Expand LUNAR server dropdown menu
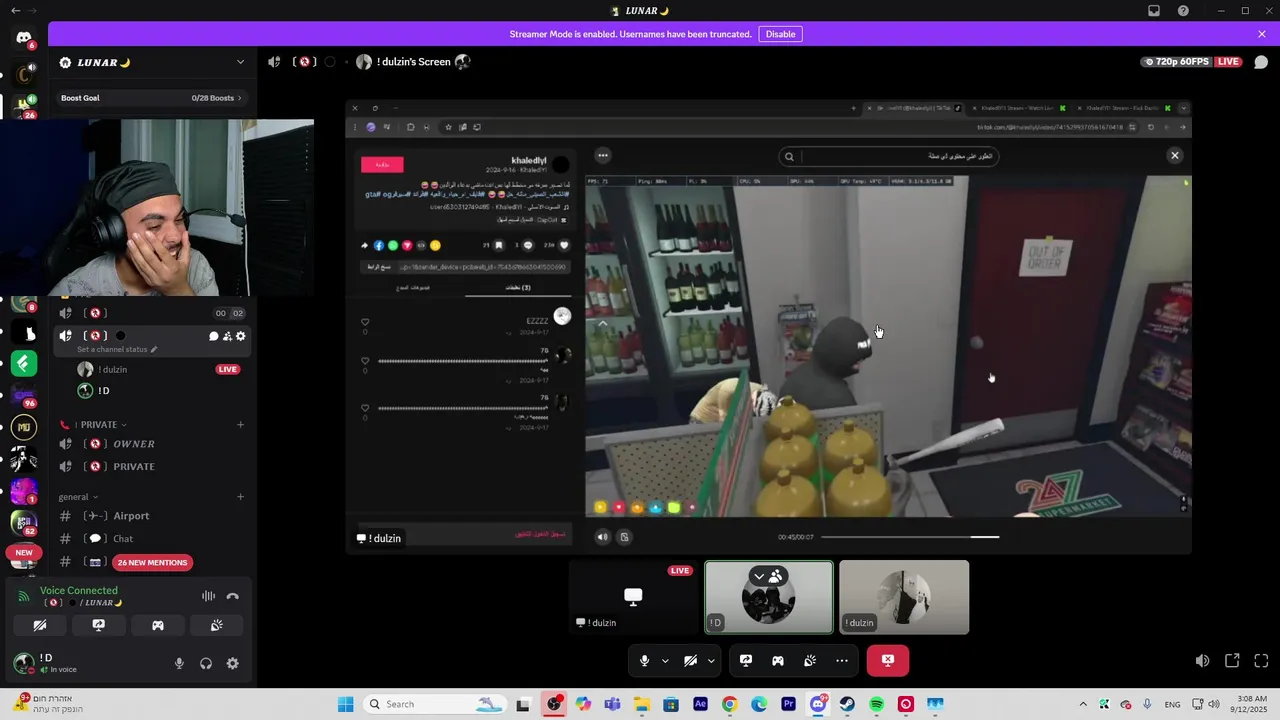Screen dimensions: 1280x720 click(240, 62)
